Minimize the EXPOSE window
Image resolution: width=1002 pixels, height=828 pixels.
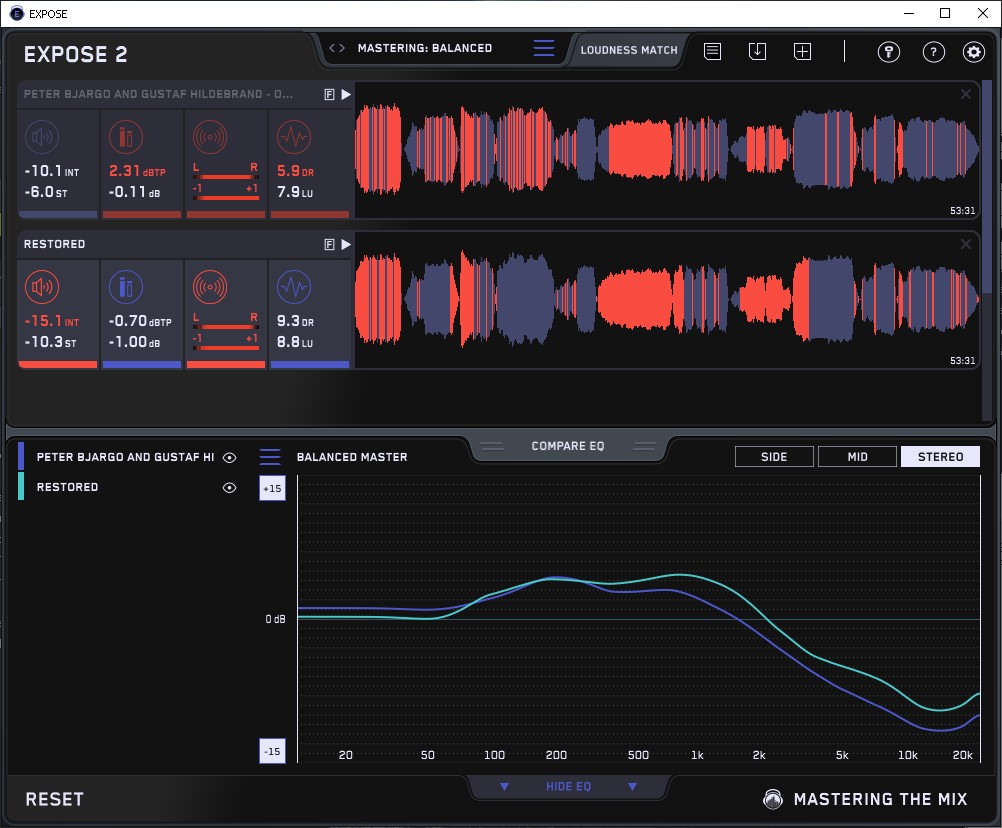pos(909,13)
